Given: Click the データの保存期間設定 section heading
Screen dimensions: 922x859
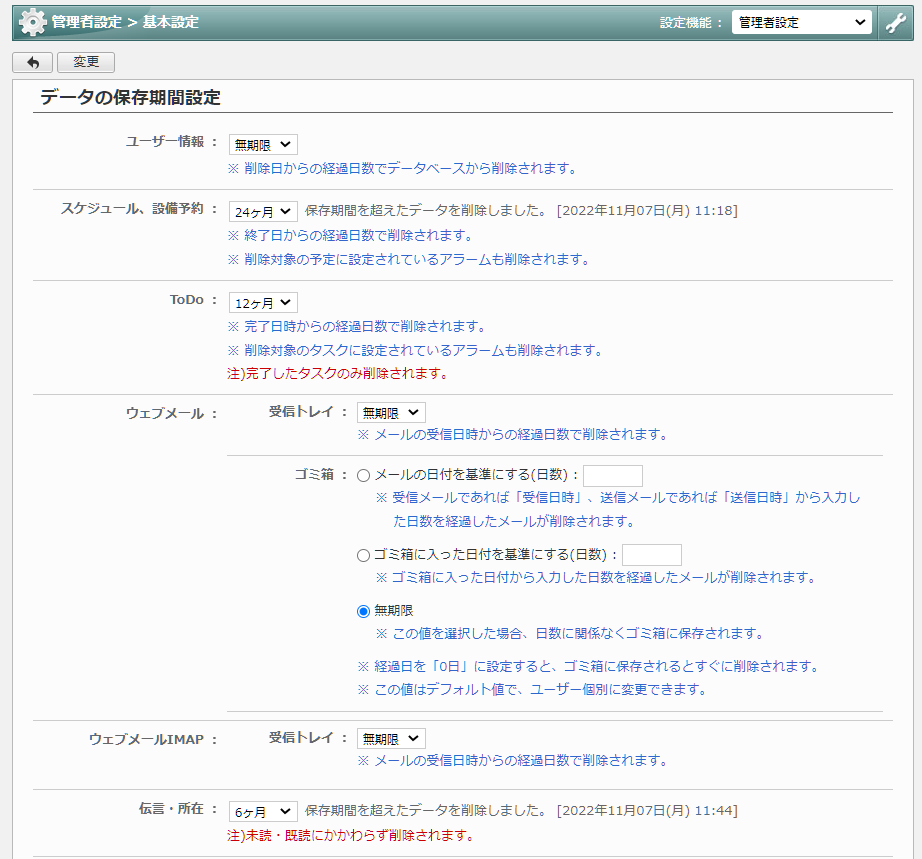Looking at the screenshot, I should 130,98.
